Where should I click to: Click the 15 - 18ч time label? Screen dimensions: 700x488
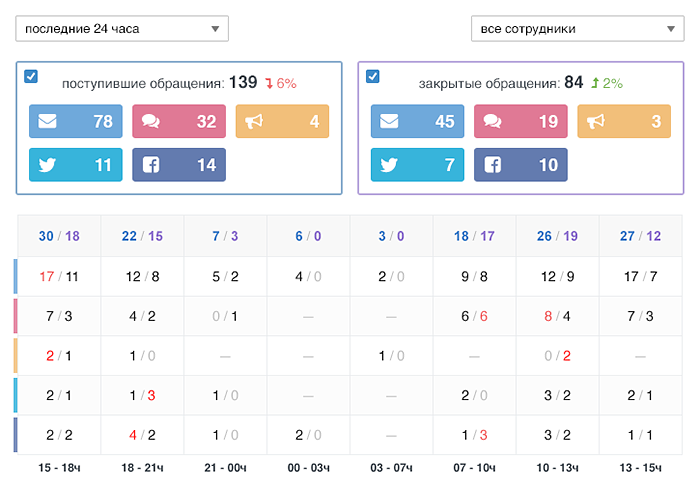coord(59,468)
